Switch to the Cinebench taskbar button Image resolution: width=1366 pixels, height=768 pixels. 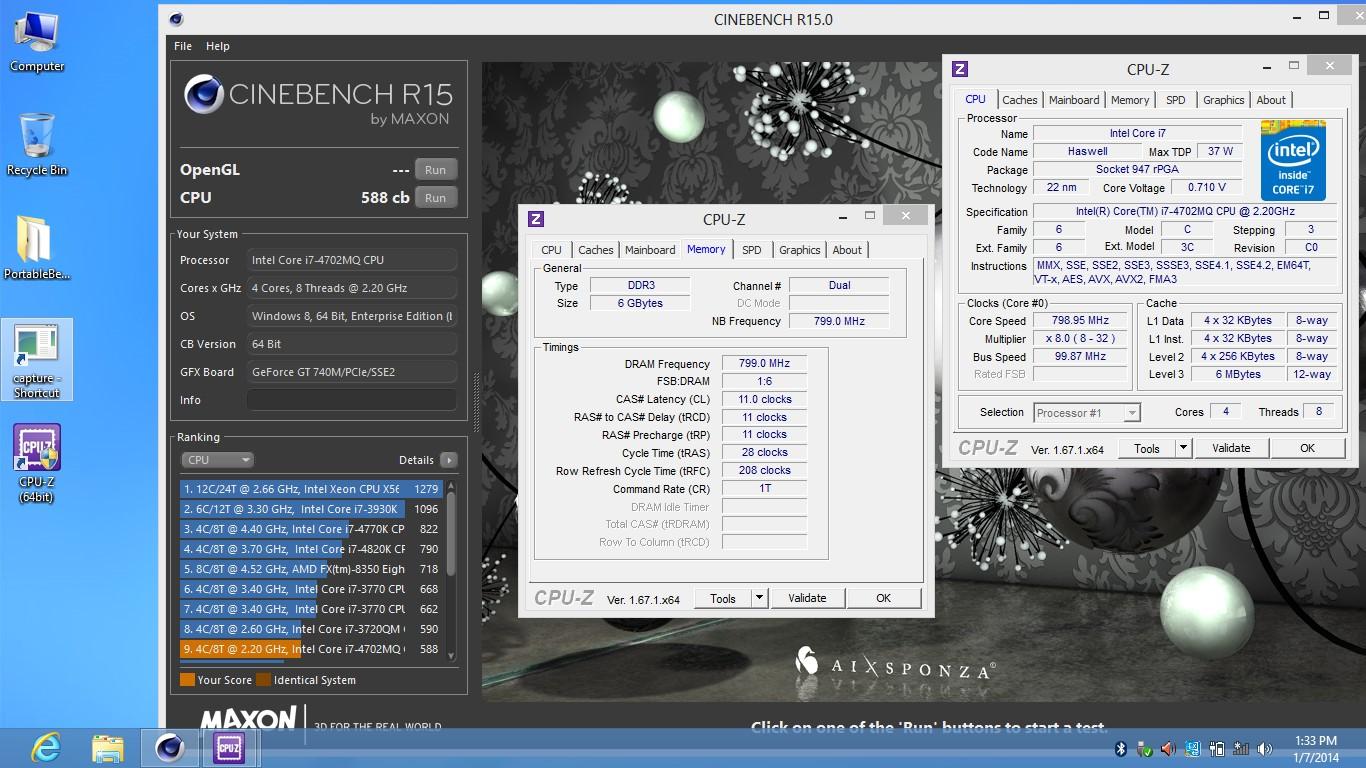coord(169,748)
